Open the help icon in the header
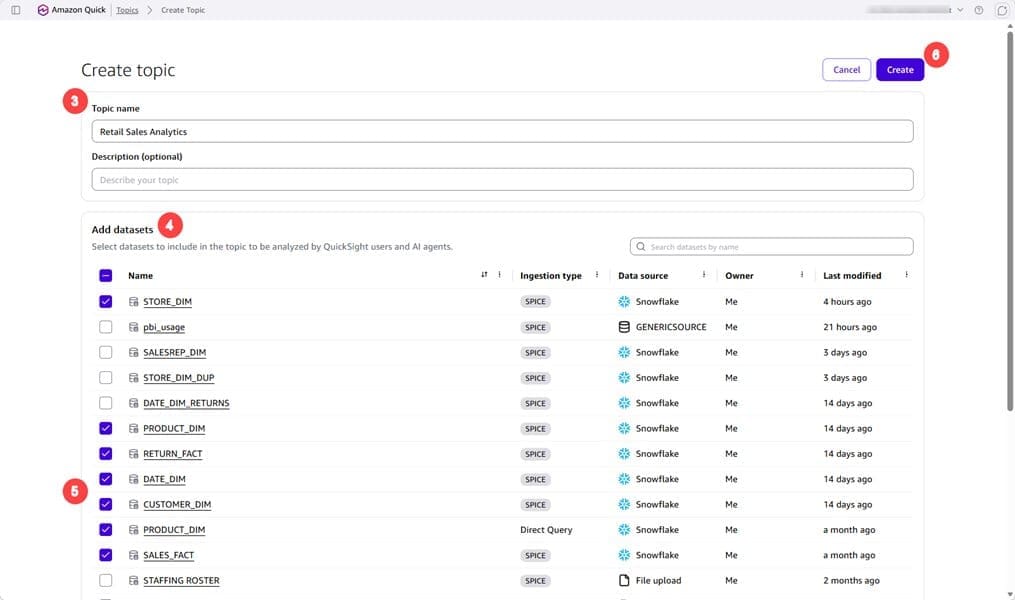Viewport: 1015px width, 600px height. [979, 10]
